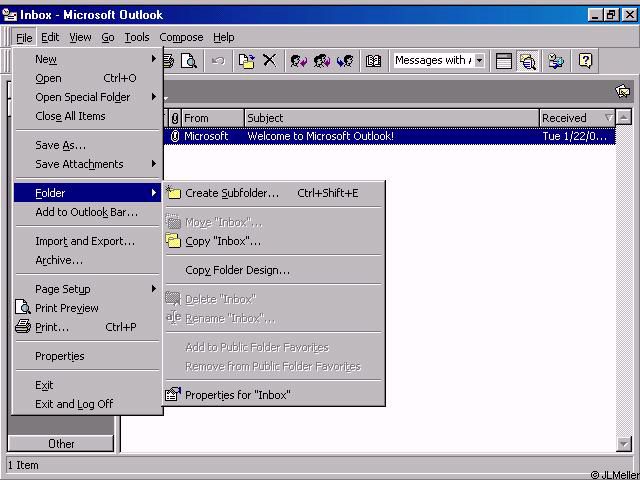Image resolution: width=640 pixels, height=480 pixels.
Task: Click the Move to Folder toolbar icon
Action: point(247,61)
